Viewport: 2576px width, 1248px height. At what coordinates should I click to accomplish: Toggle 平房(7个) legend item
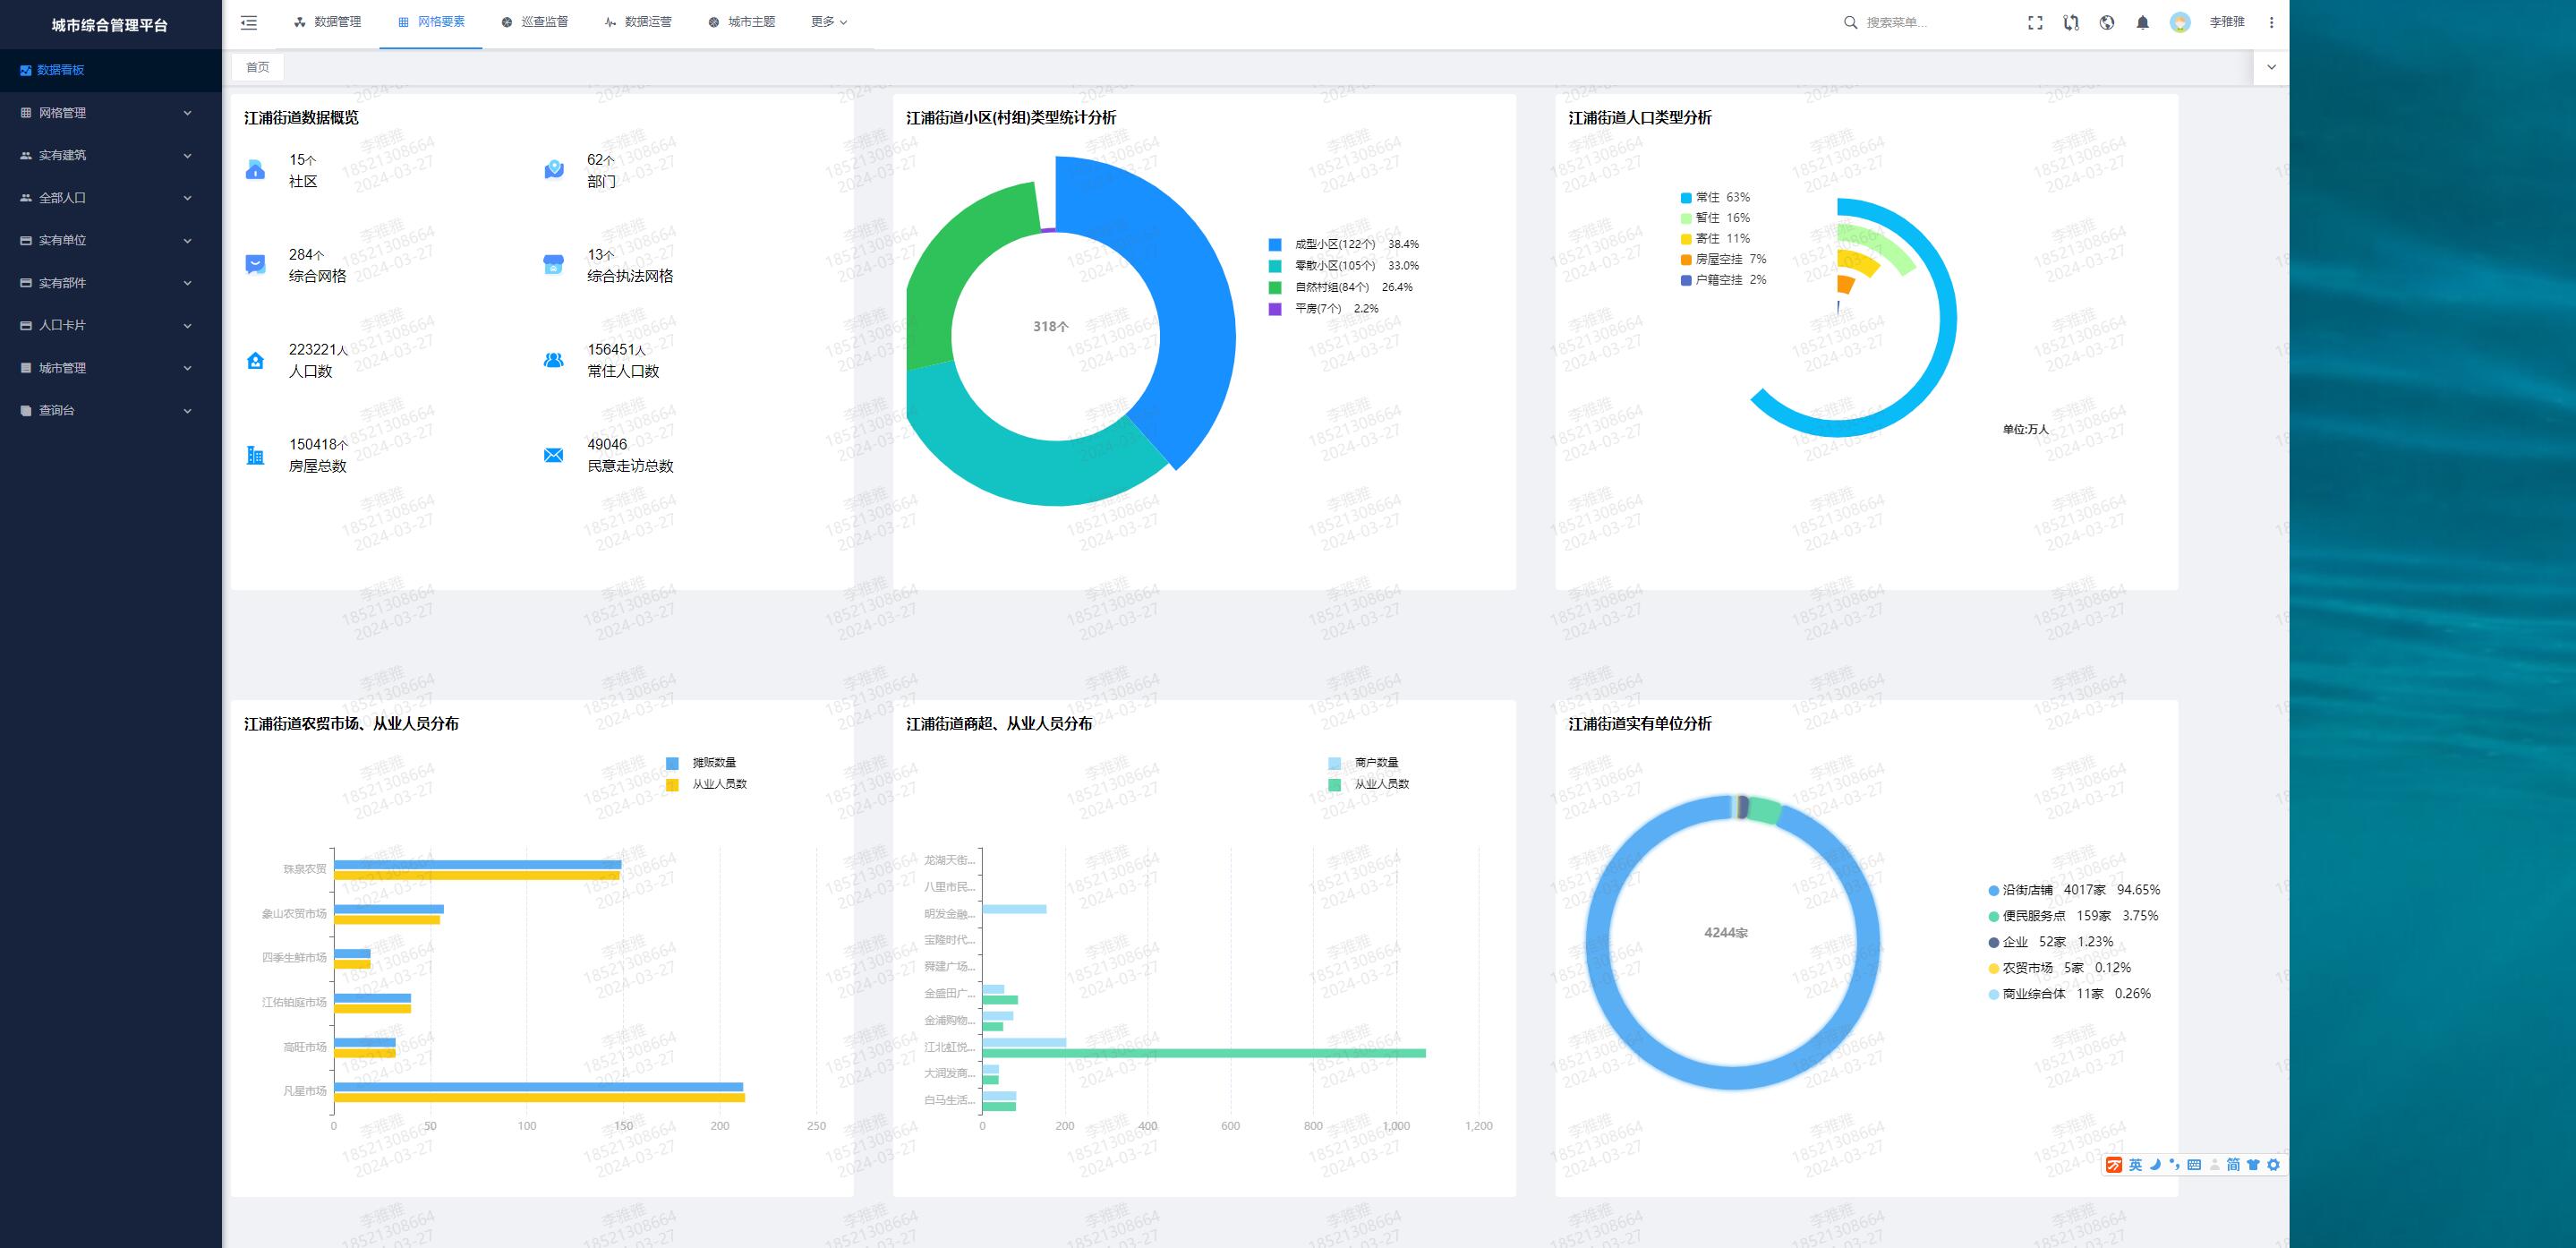point(1323,309)
